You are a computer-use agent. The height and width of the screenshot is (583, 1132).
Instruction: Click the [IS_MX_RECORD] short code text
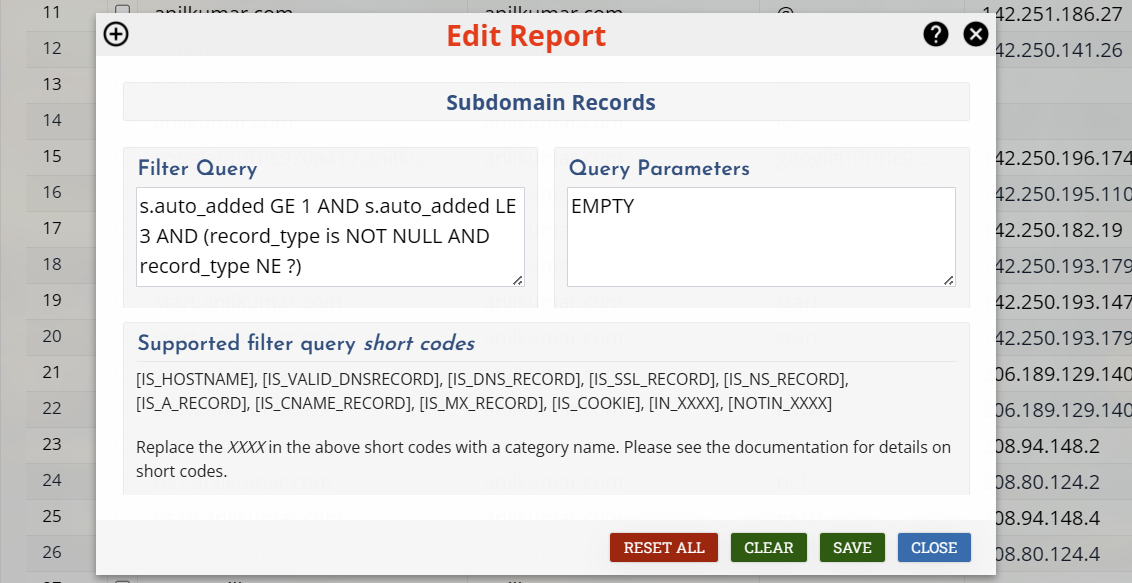pyautogui.click(x=482, y=403)
